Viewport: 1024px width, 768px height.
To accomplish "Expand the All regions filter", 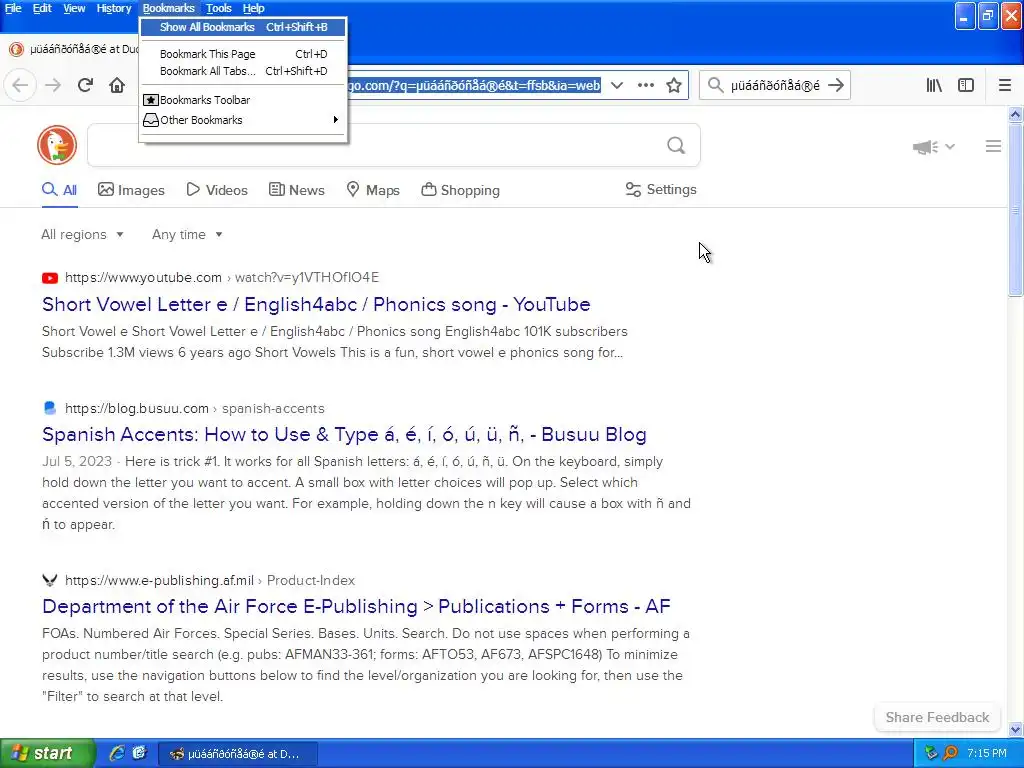I will point(82,234).
